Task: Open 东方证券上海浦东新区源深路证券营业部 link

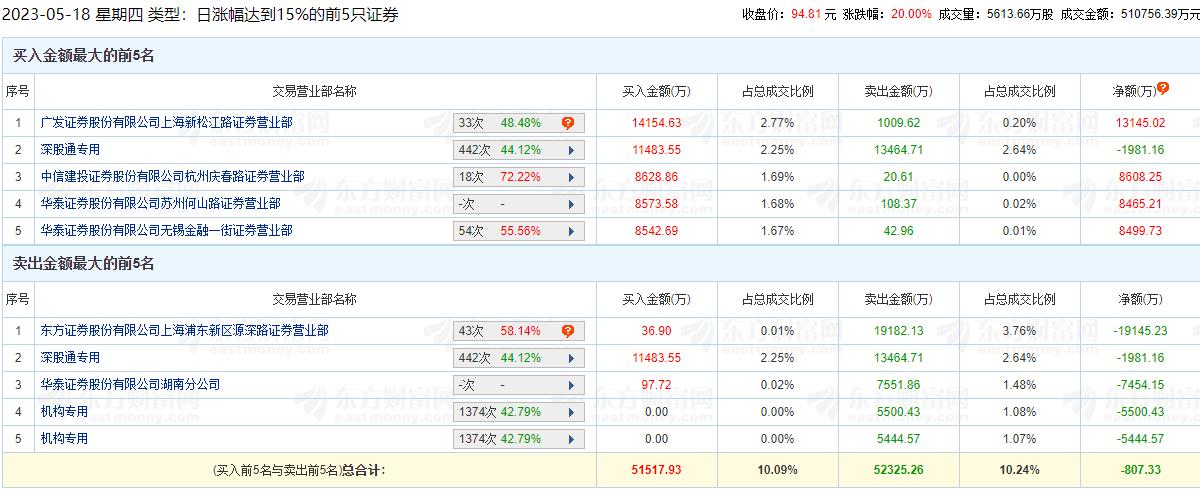Action: [x=185, y=330]
